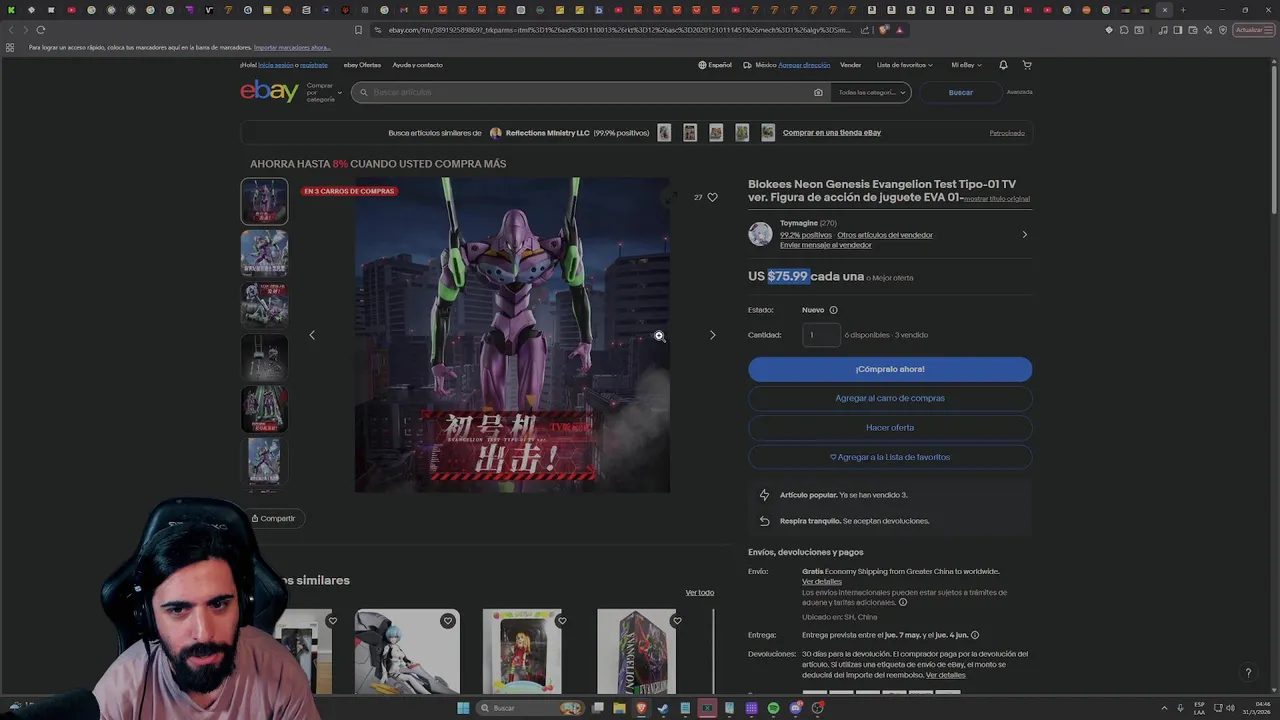Click 'mostrar título original' link
The image size is (1280, 720).
pos(997,199)
